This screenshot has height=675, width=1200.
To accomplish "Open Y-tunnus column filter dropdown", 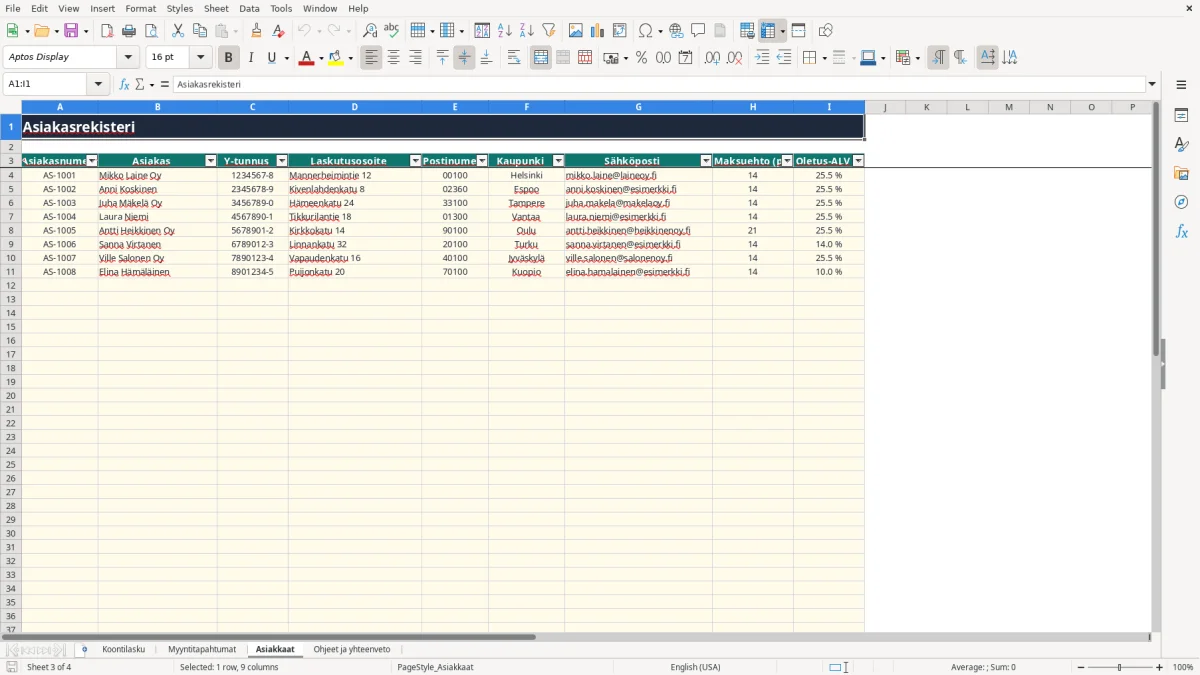I will [x=282, y=161].
